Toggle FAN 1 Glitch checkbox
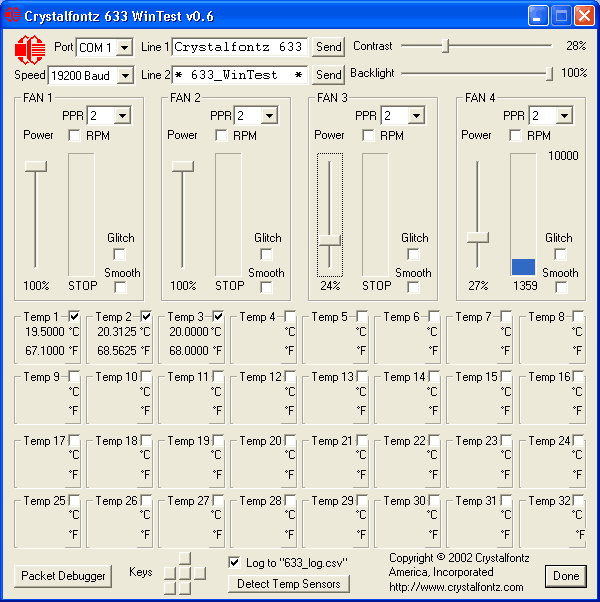This screenshot has height=602, width=600. [119, 254]
